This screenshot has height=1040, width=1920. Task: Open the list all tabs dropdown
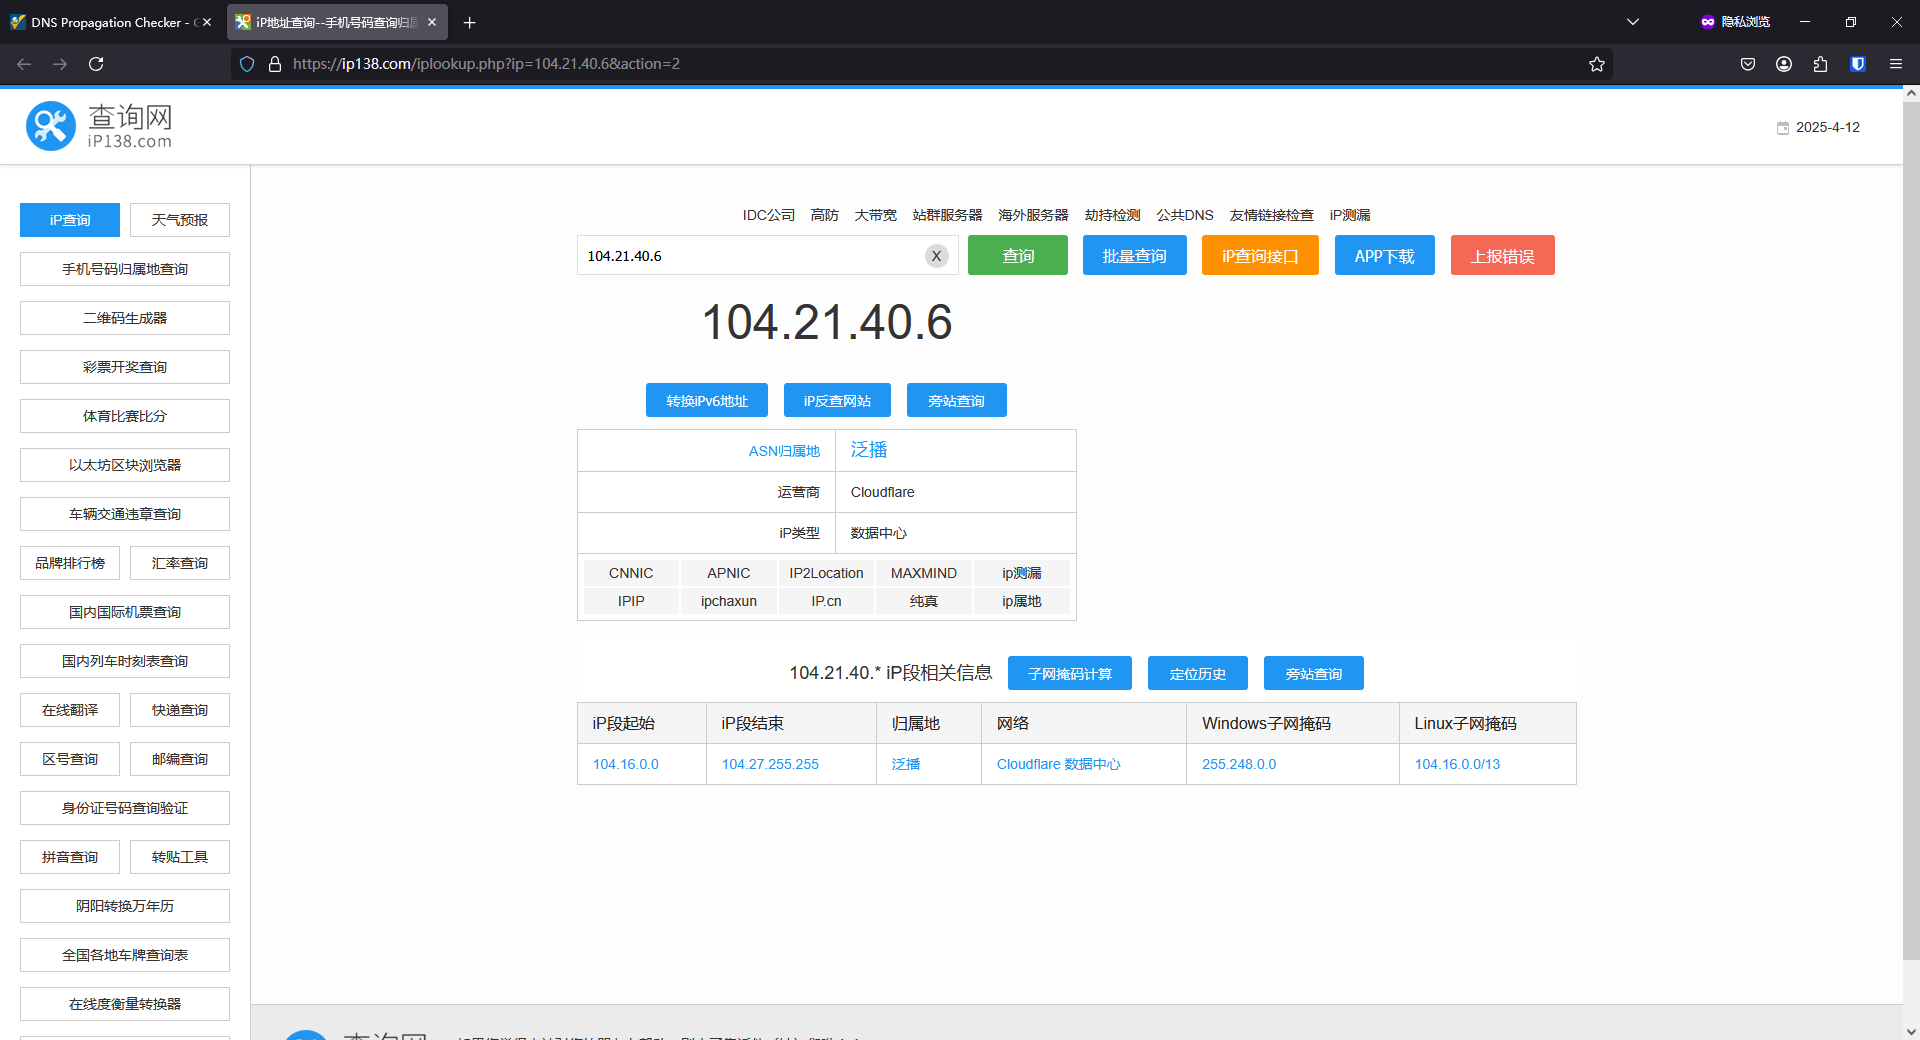pos(1633,22)
